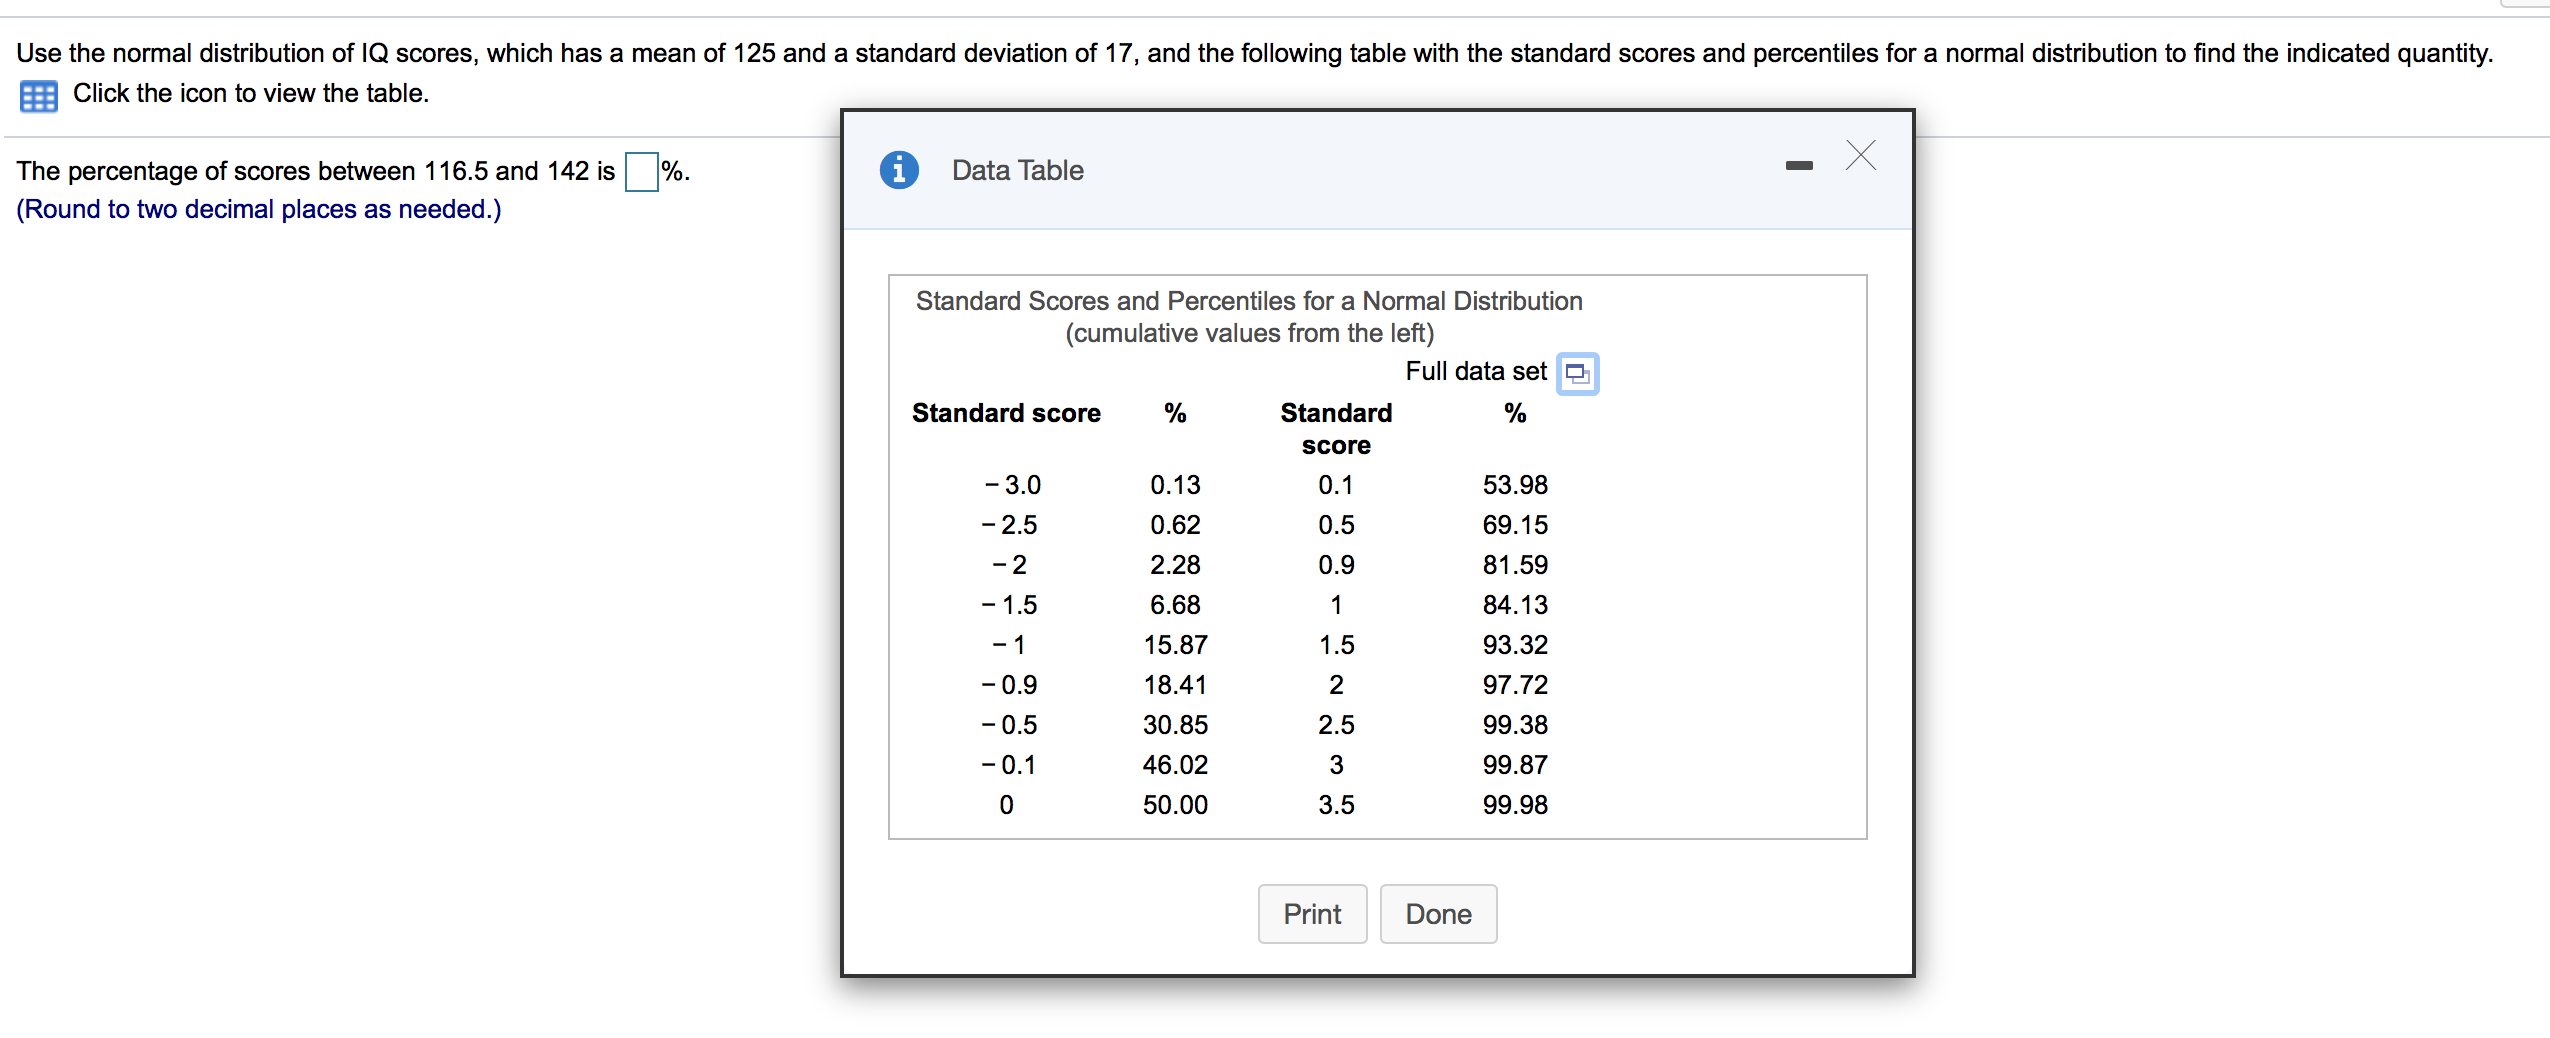Select the 3.5 standard score cell
This screenshot has height=1038, width=2550.
click(x=1336, y=805)
